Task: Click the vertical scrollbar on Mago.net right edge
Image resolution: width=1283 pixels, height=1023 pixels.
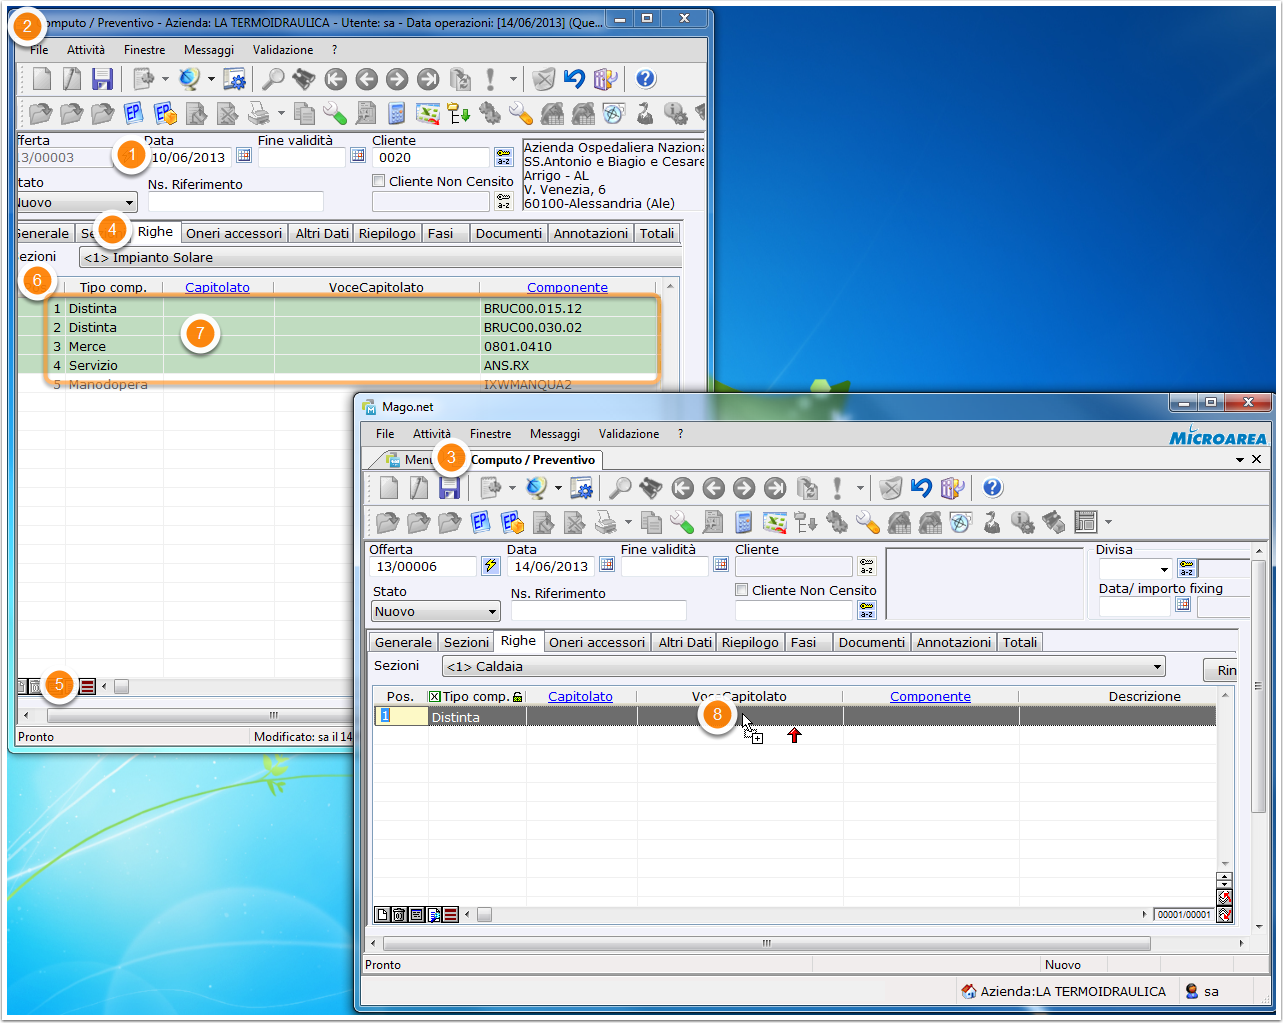Action: click(x=1259, y=686)
